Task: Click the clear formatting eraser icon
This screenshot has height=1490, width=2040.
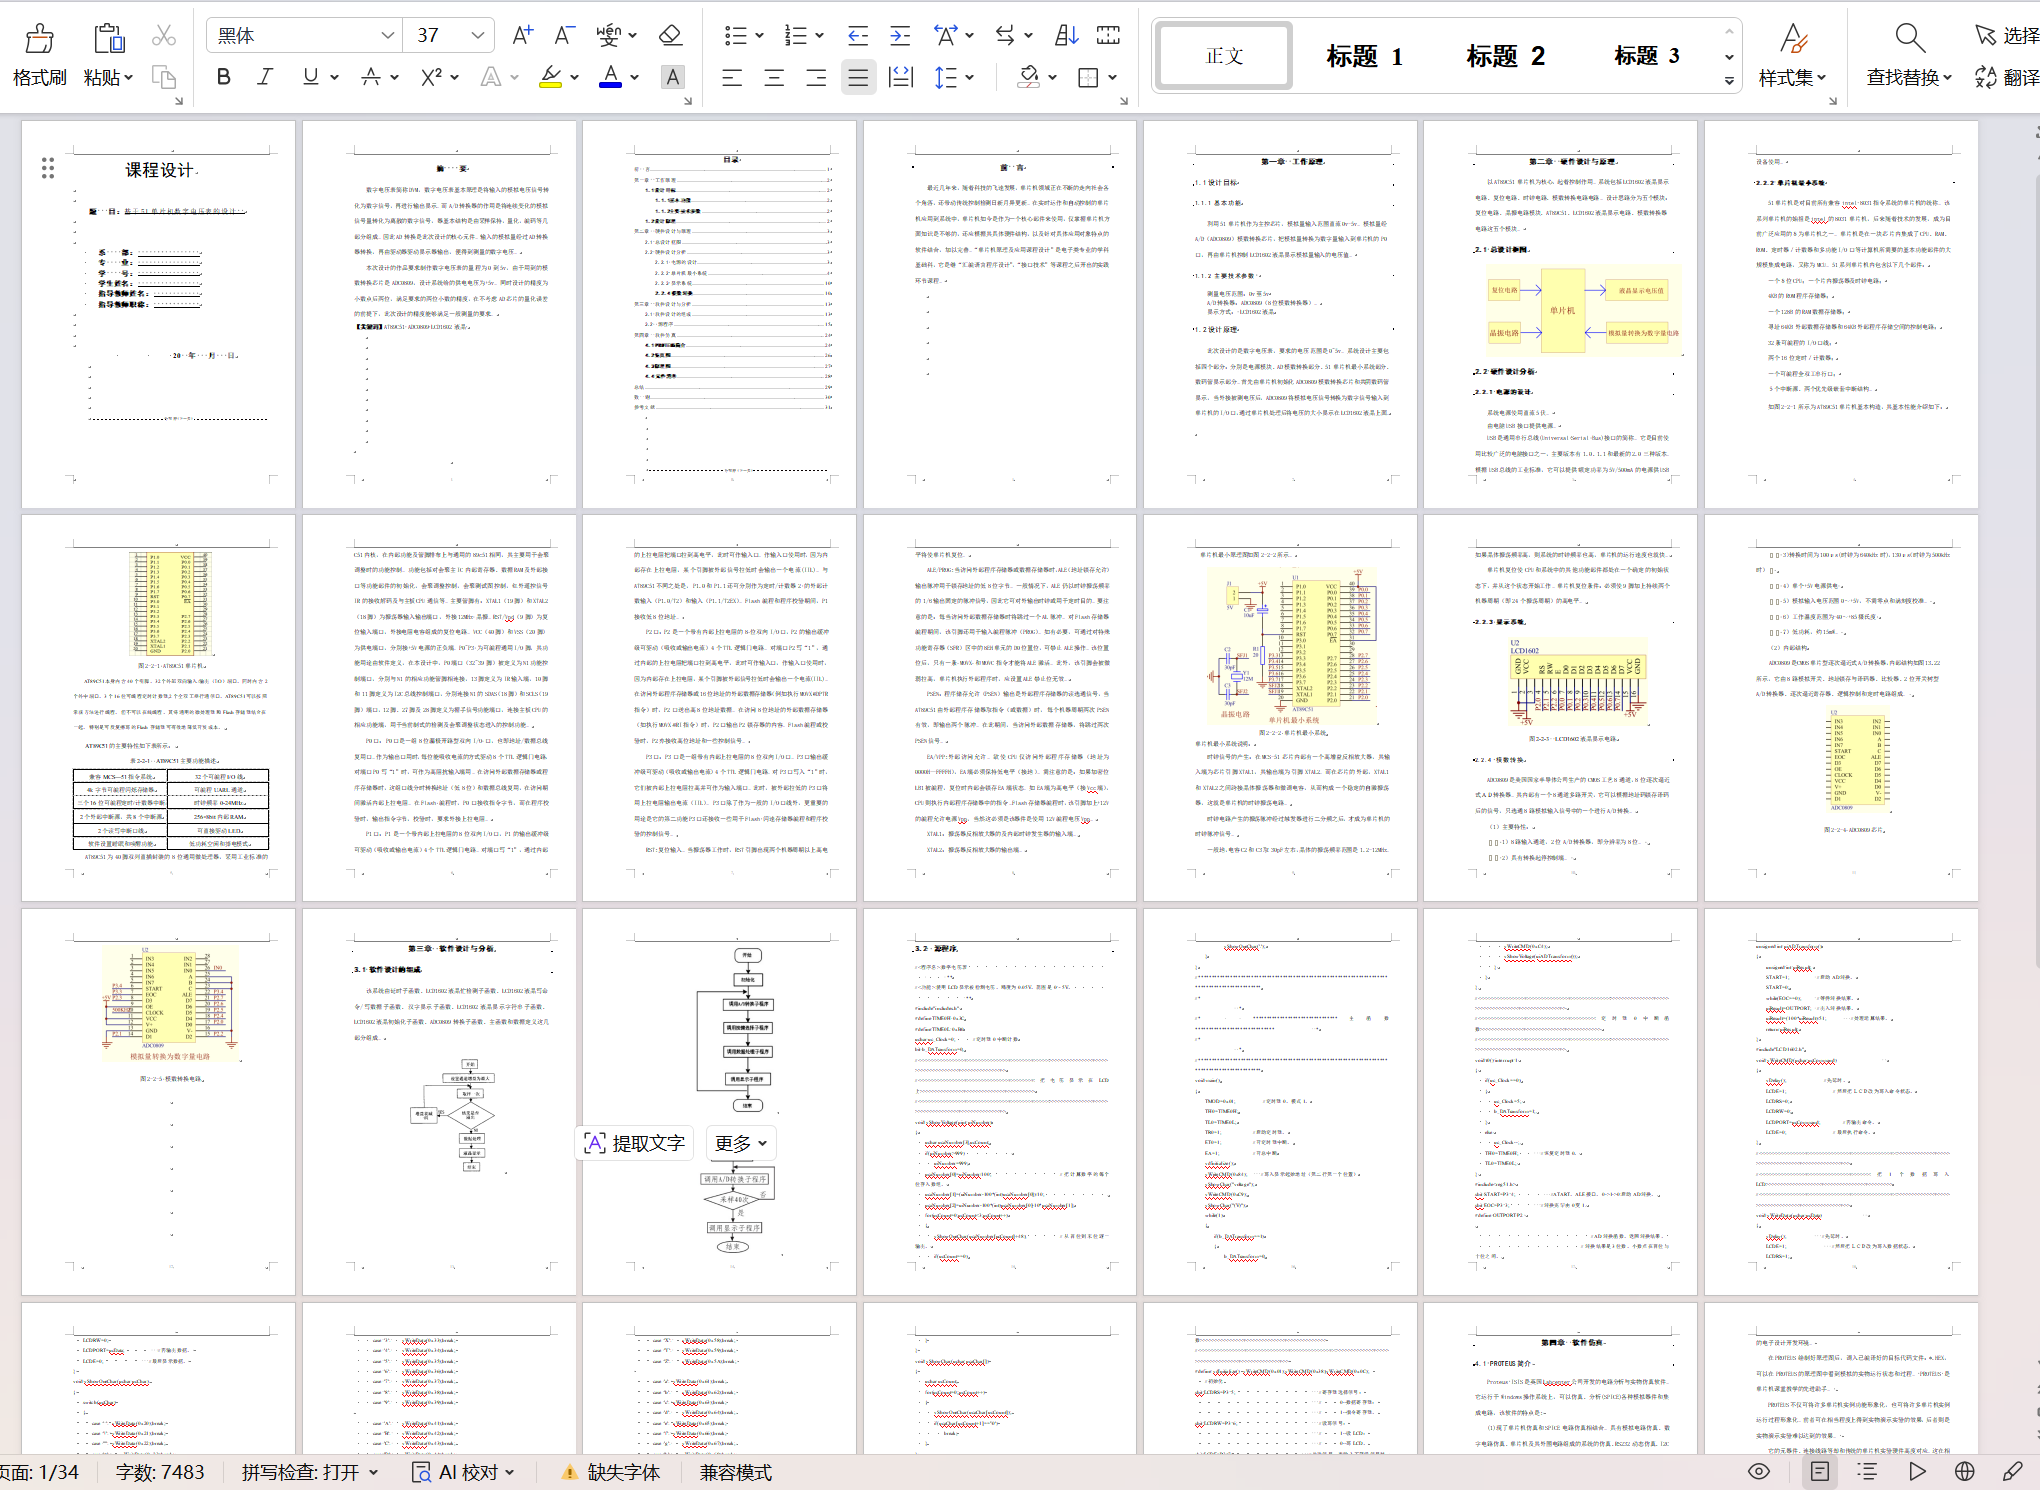Action: click(x=670, y=36)
